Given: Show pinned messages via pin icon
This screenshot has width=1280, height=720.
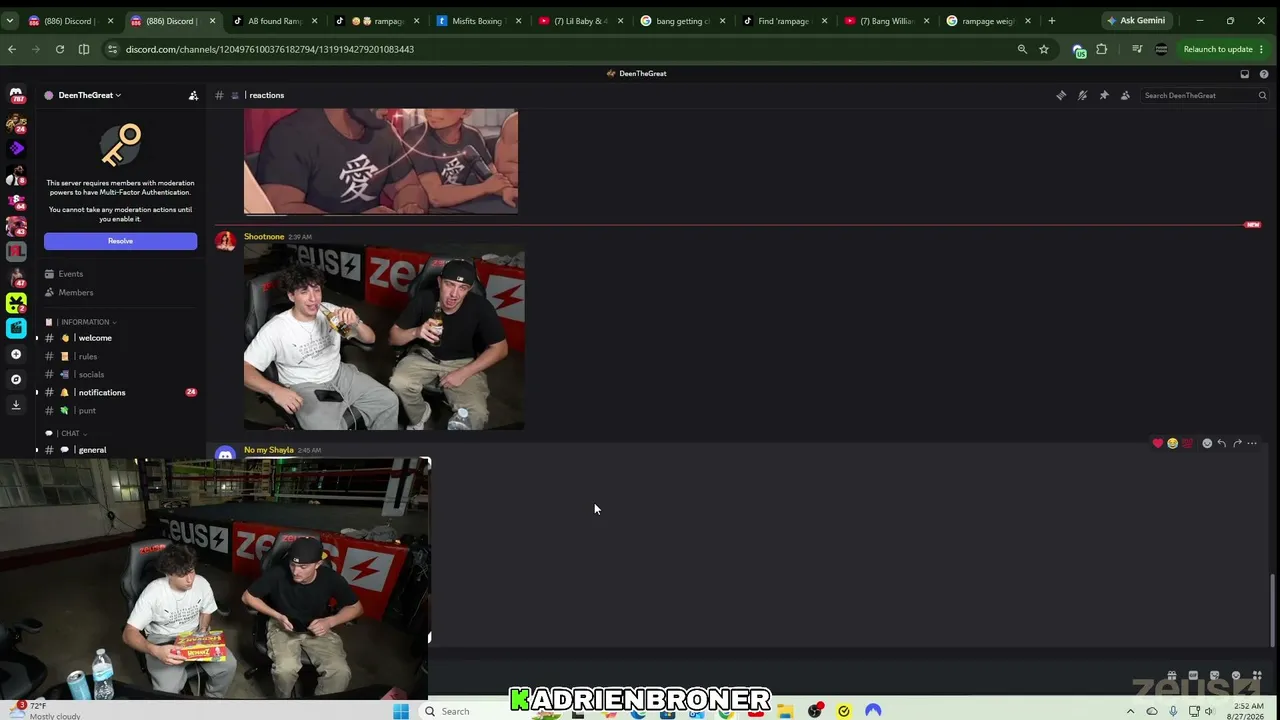Looking at the screenshot, I should pos(1104,95).
